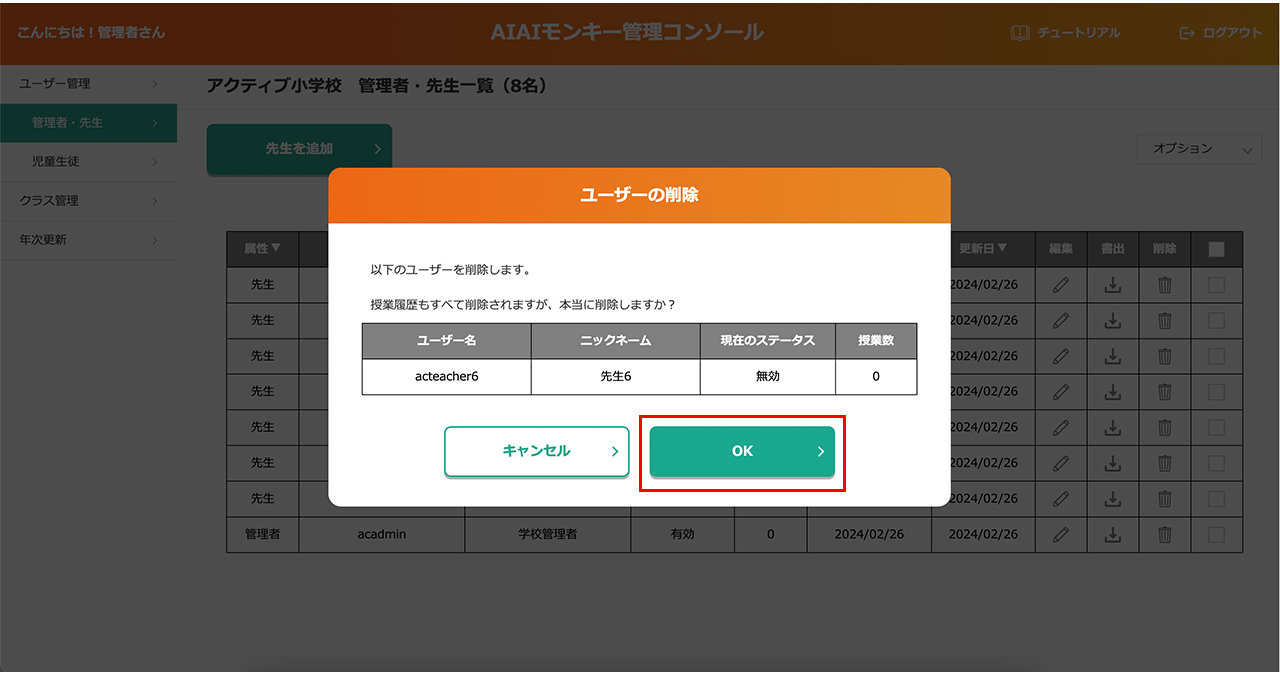This screenshot has width=1280, height=675.
Task: Click the download export icon in acadmin row
Action: (x=1112, y=535)
